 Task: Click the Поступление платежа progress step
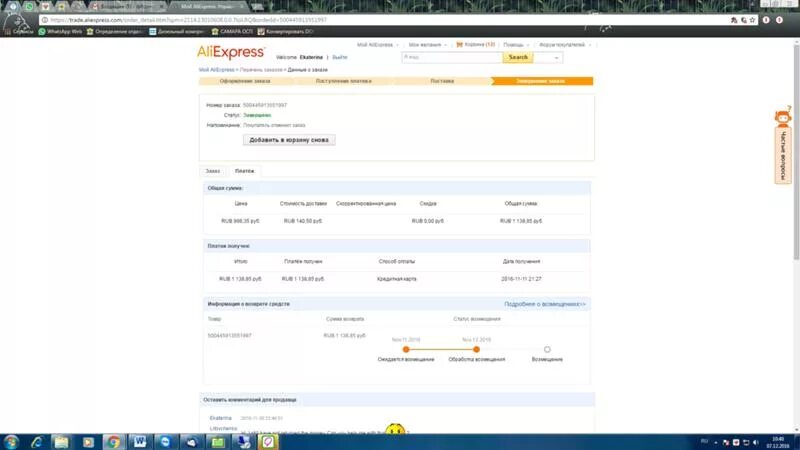(x=343, y=81)
